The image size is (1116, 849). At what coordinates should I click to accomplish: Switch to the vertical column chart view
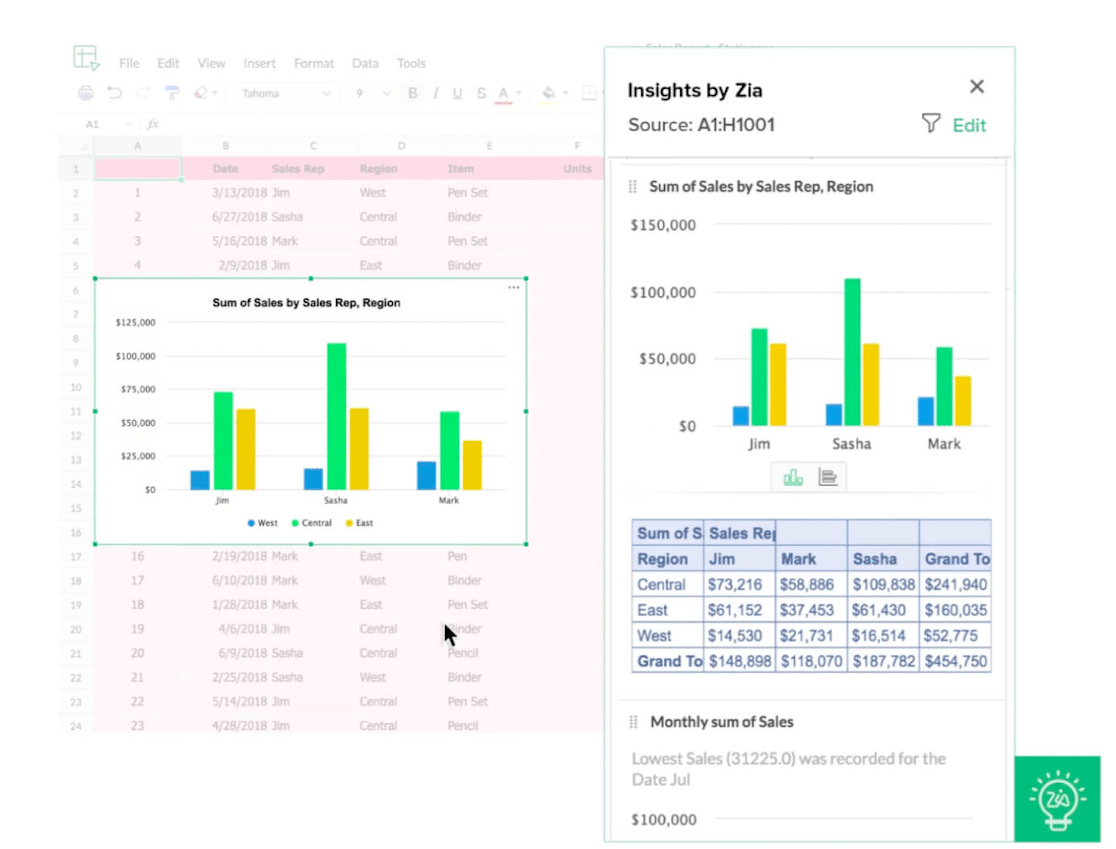point(793,477)
